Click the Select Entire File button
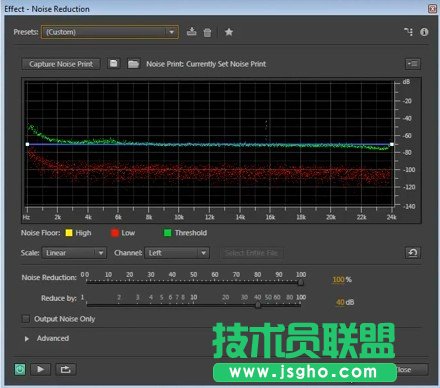This screenshot has width=440, height=388. point(252,253)
